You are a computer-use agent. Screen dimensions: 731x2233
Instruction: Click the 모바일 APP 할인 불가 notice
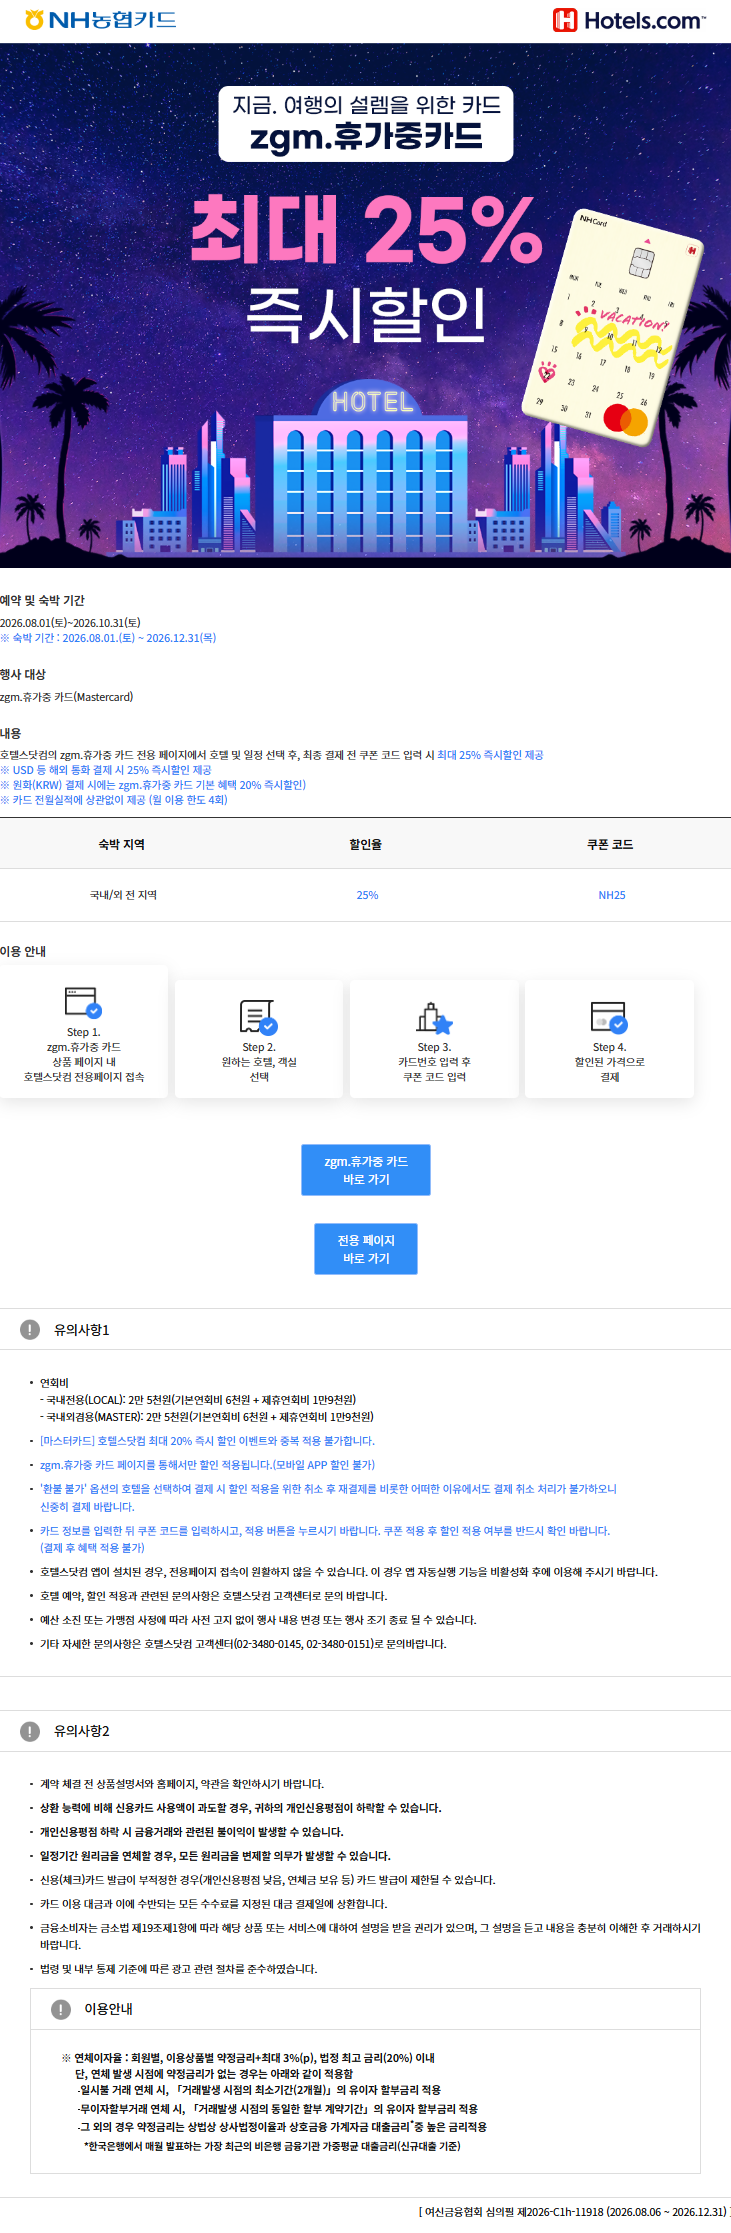[x=207, y=1465]
